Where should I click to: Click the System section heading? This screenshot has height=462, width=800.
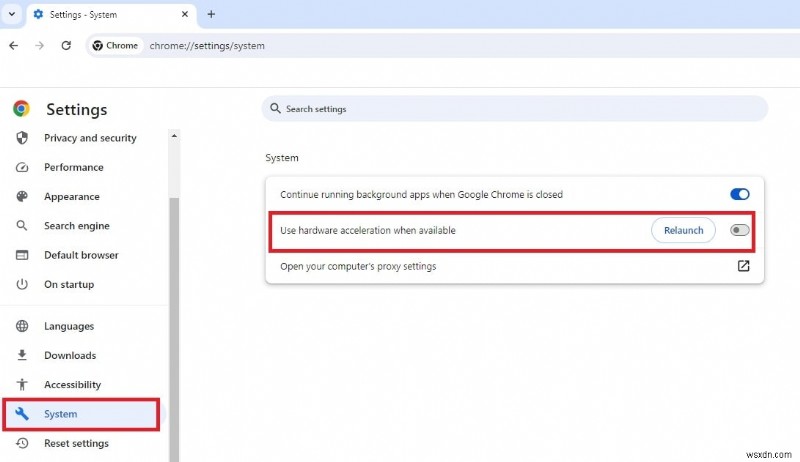282,158
